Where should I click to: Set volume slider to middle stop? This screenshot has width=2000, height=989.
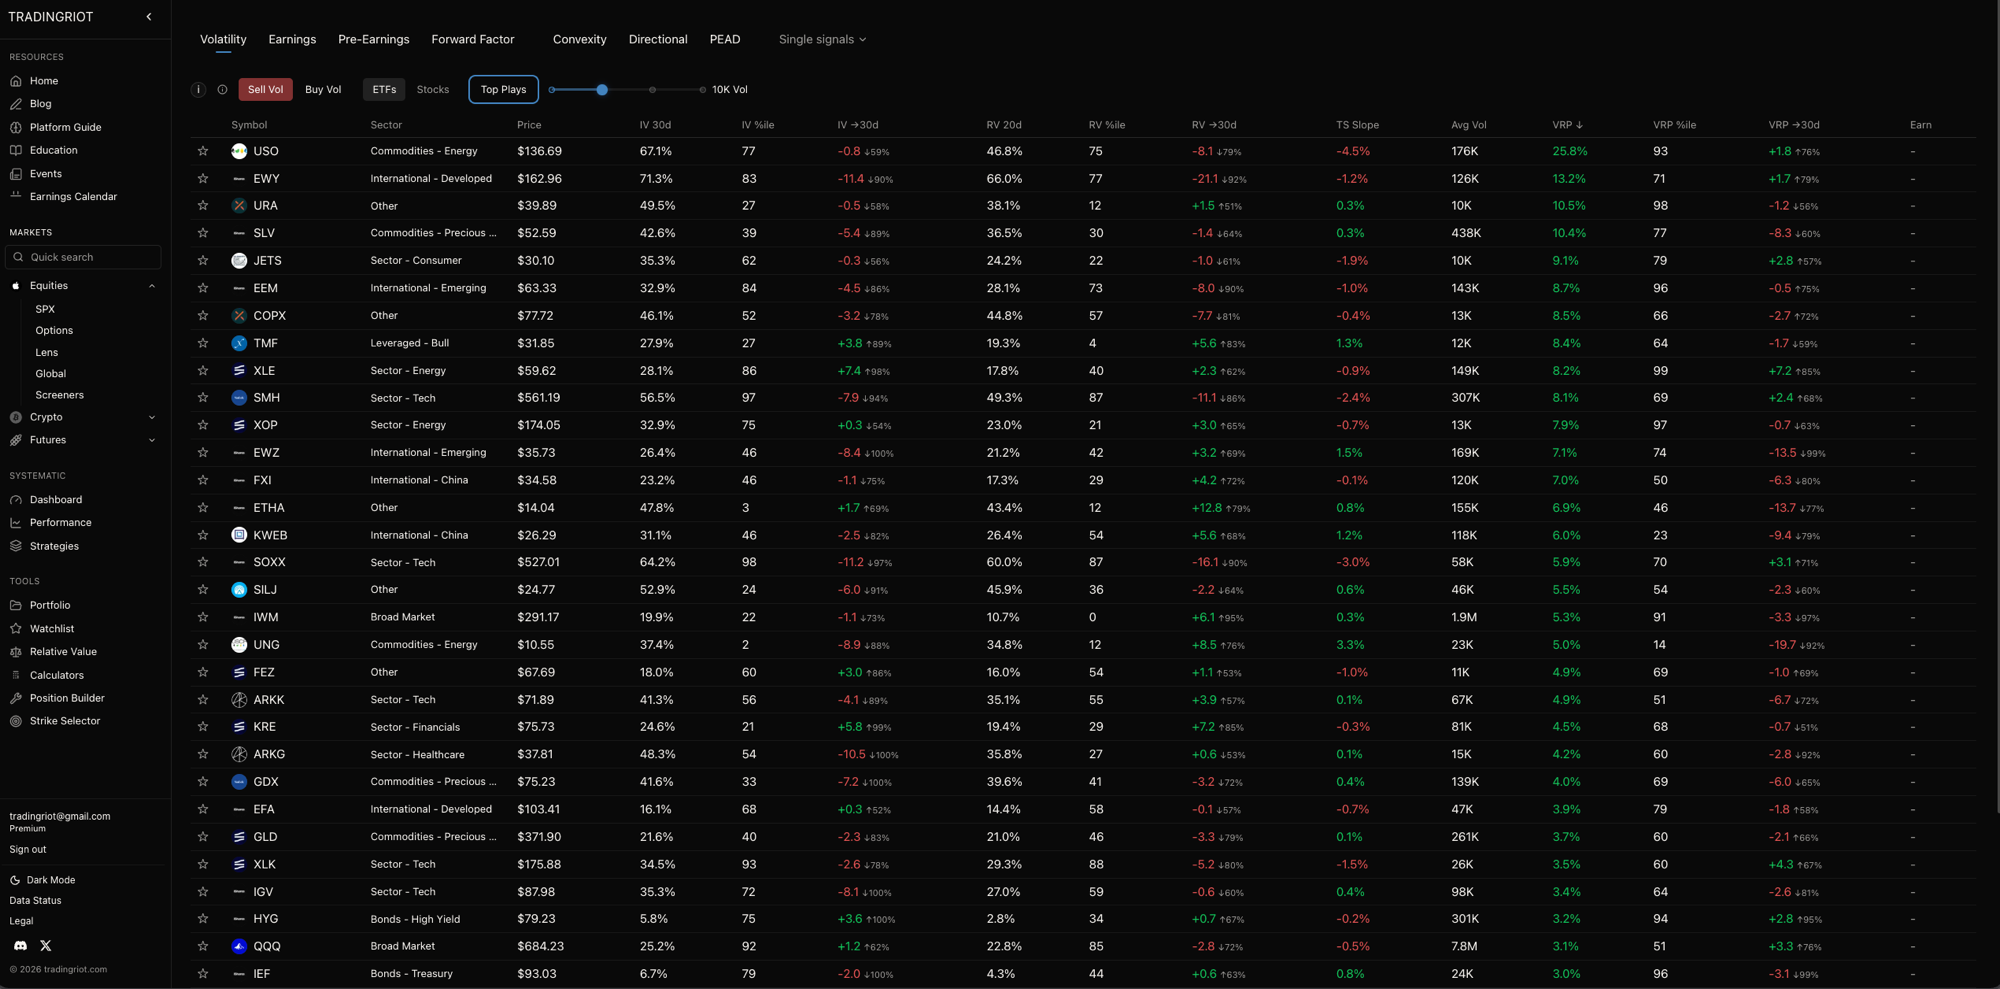[x=652, y=90]
